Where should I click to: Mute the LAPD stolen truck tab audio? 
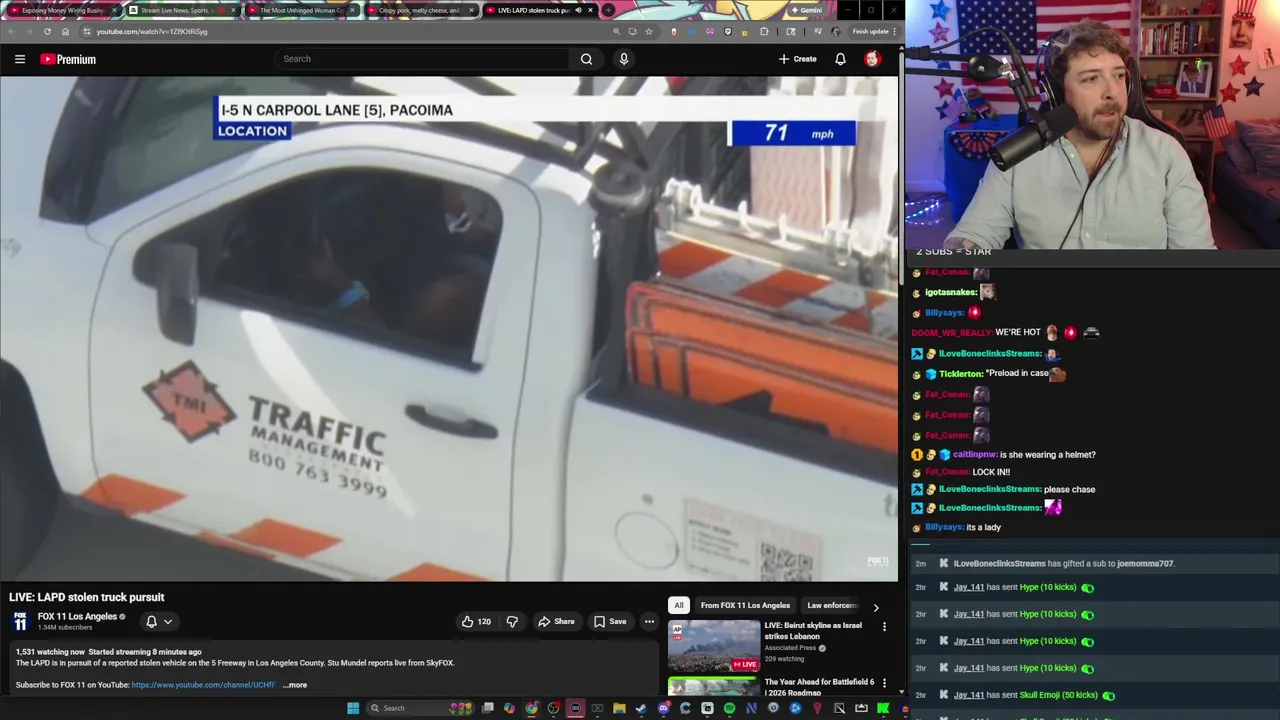578,10
